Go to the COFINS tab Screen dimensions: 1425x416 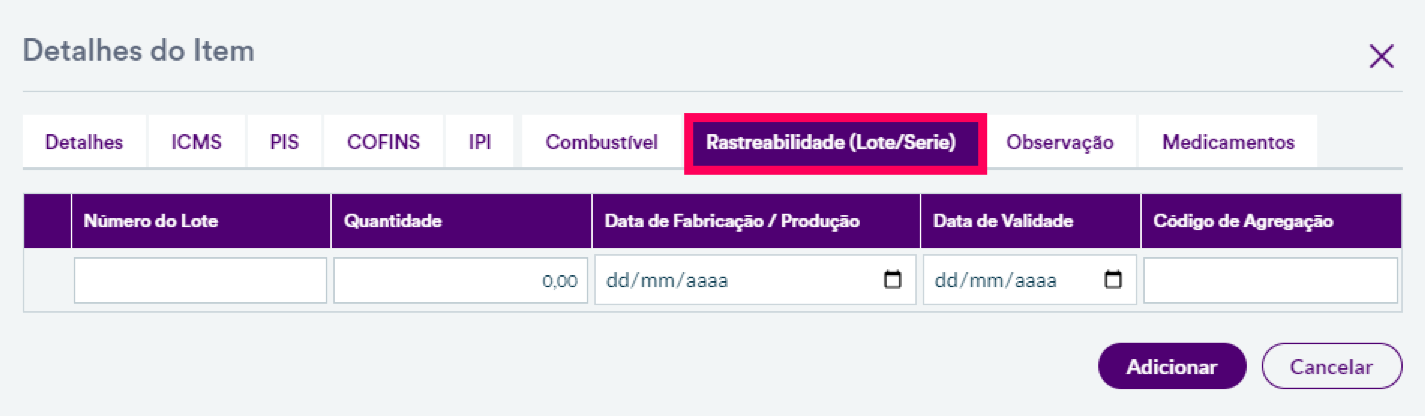tap(383, 142)
